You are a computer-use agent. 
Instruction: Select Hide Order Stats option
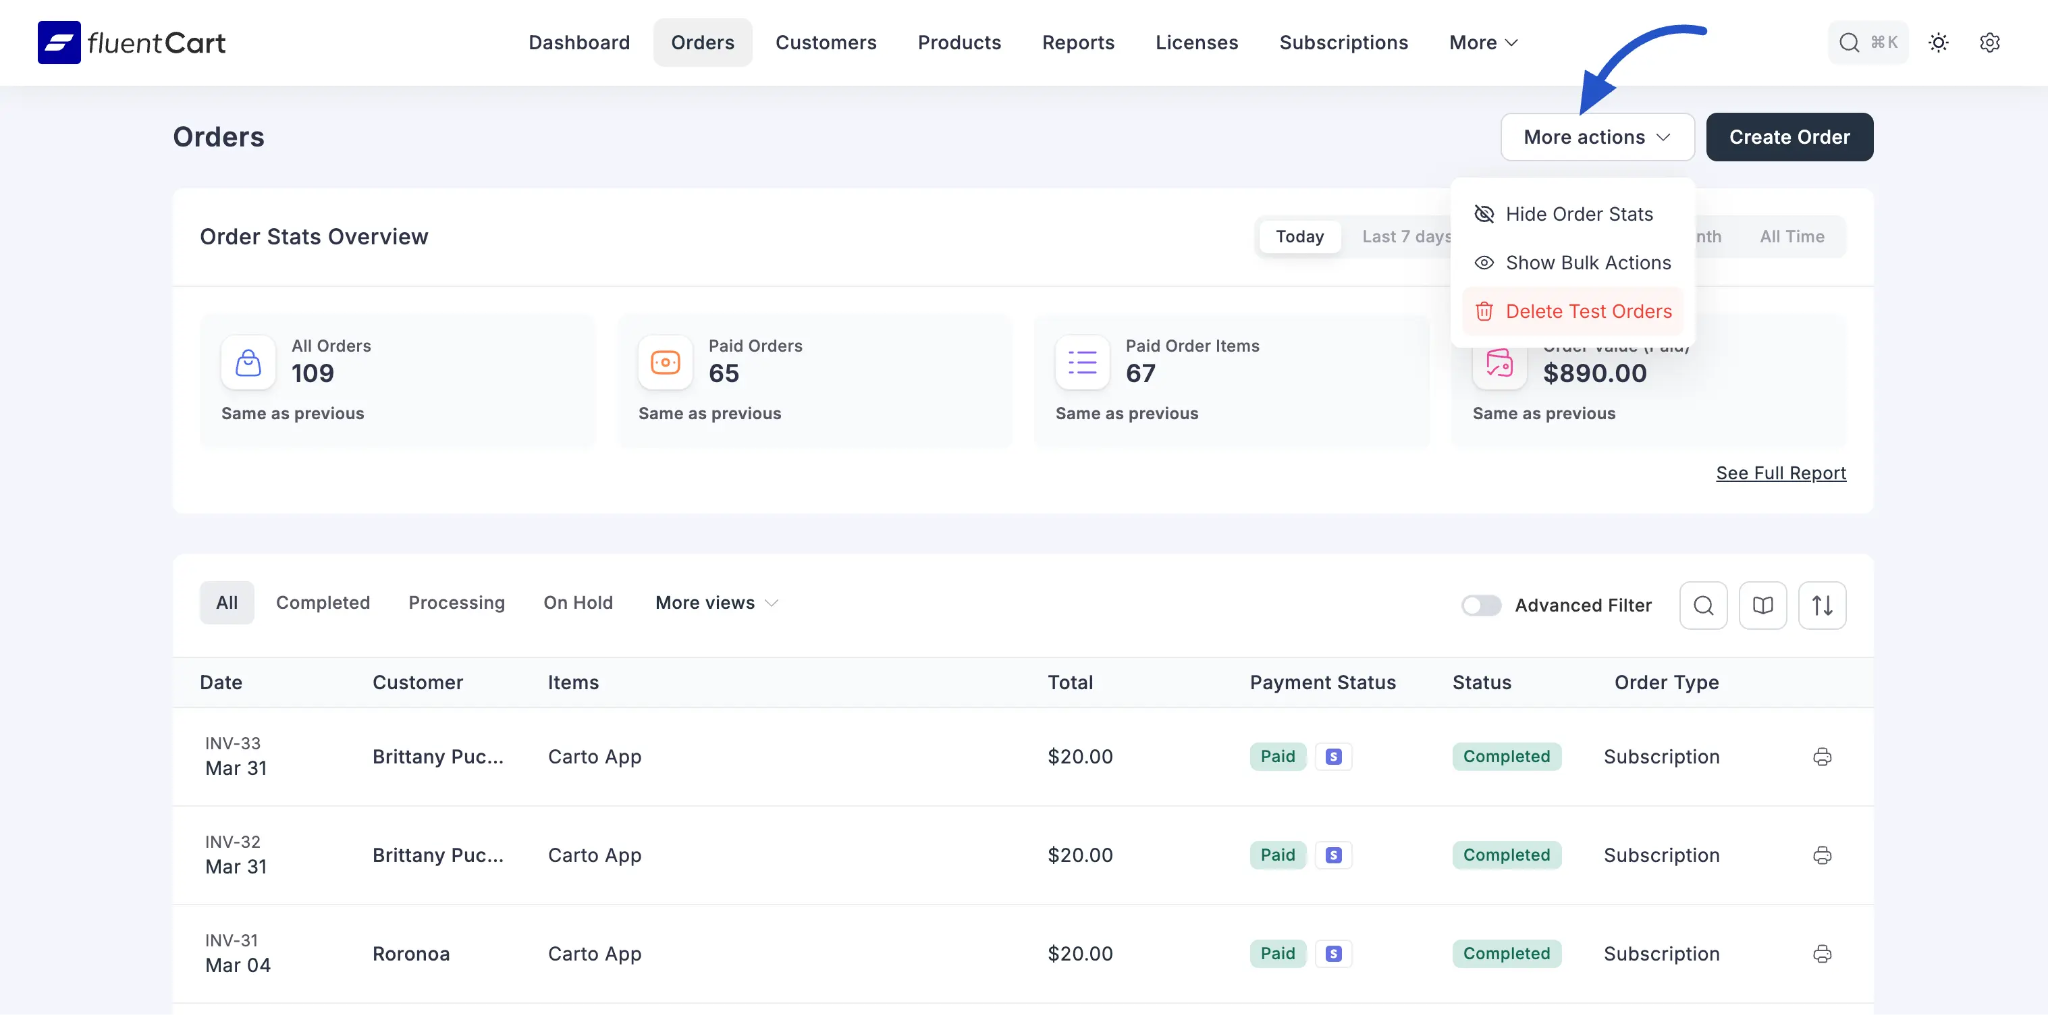point(1573,214)
